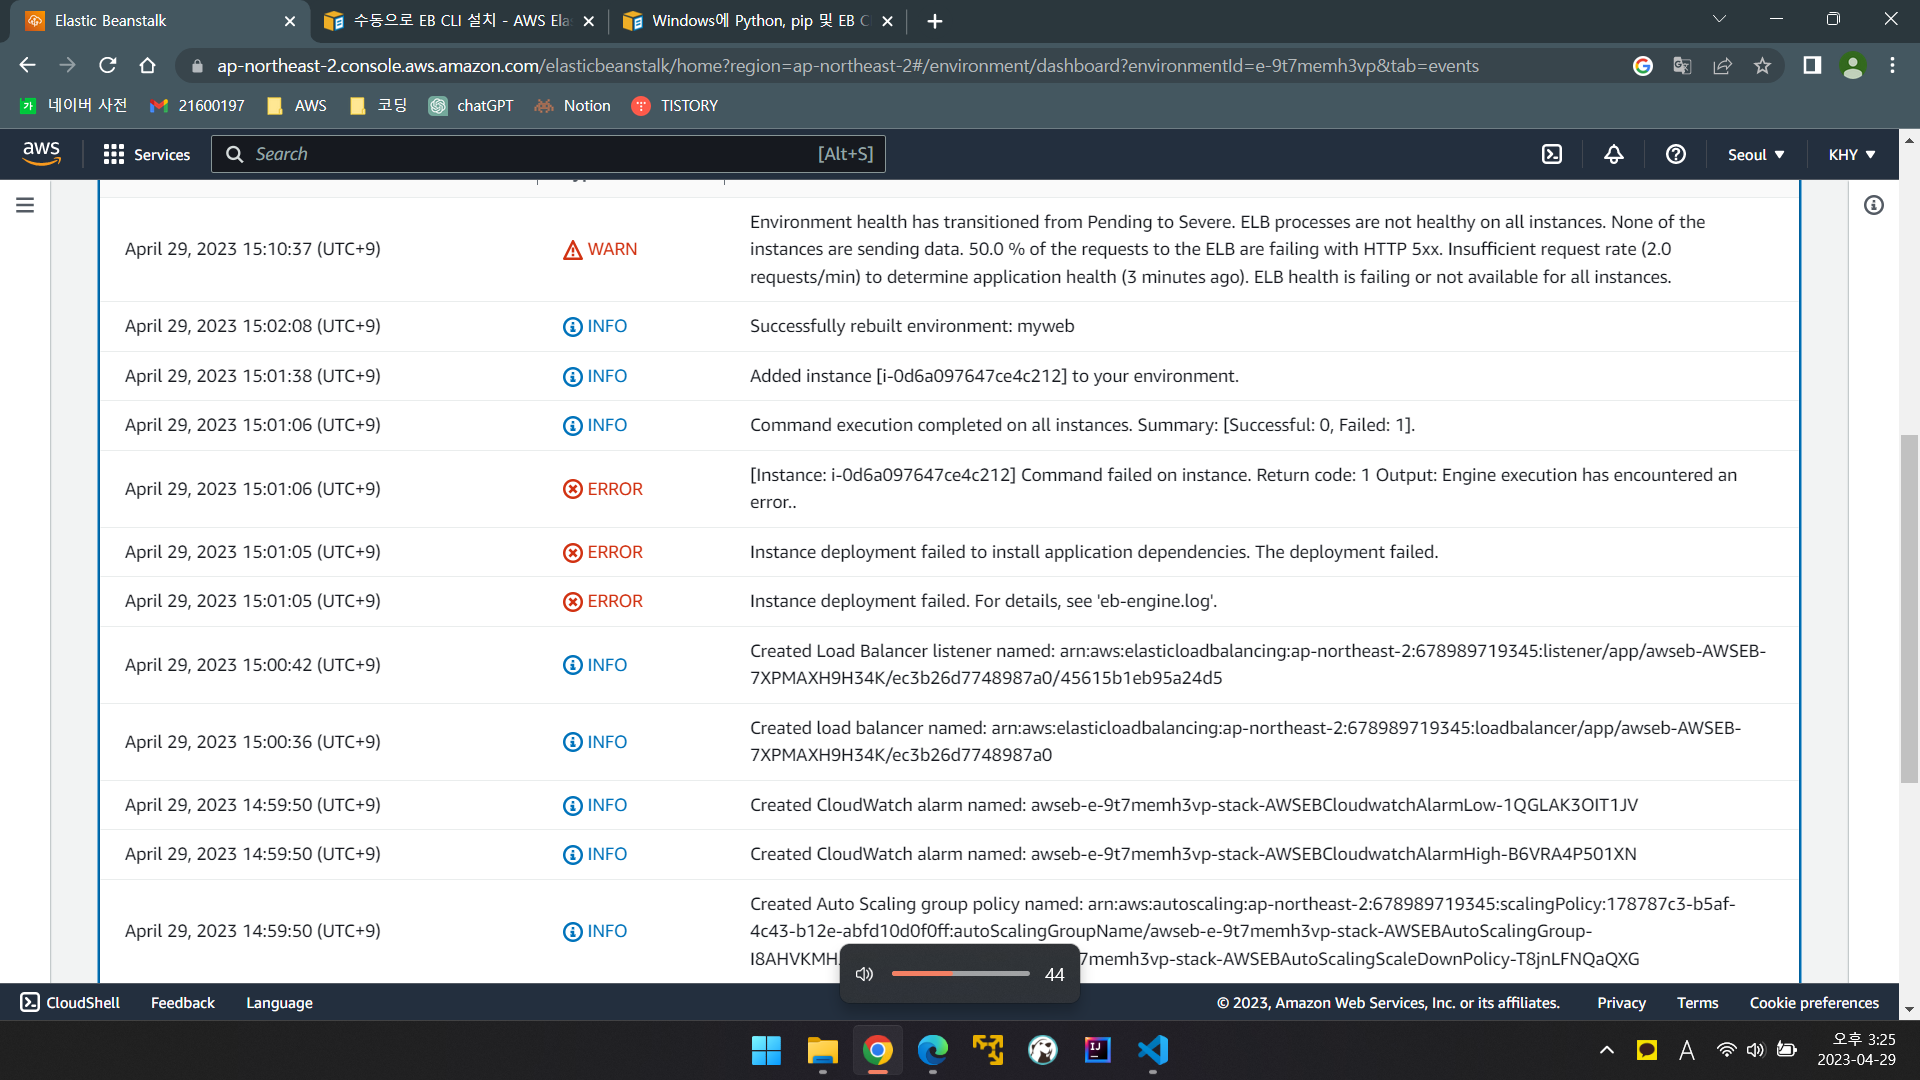The width and height of the screenshot is (1920, 1080).
Task: Click the ERROR status at 15:01:06
Action: click(602, 489)
